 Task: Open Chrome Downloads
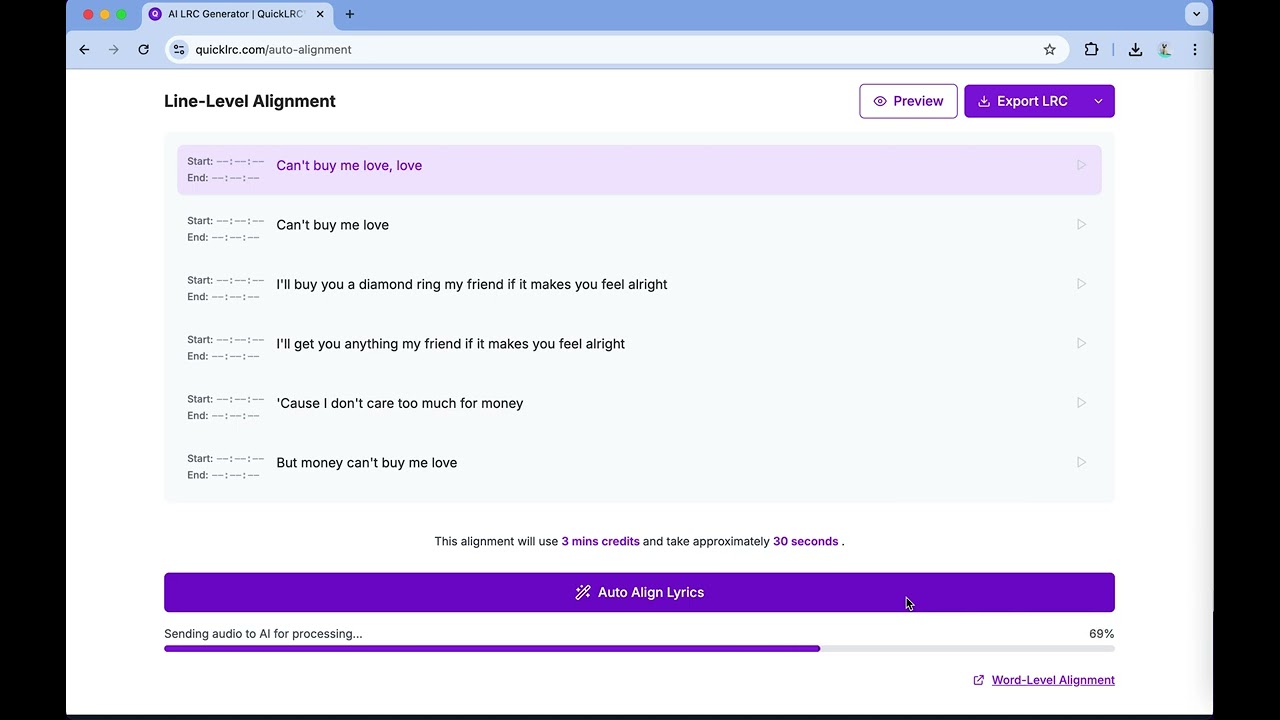point(1135,49)
